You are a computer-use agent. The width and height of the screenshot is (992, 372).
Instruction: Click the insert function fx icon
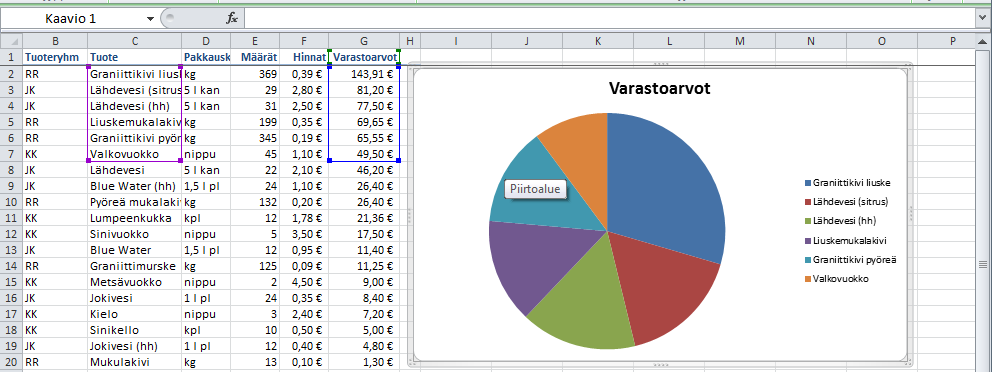232,19
